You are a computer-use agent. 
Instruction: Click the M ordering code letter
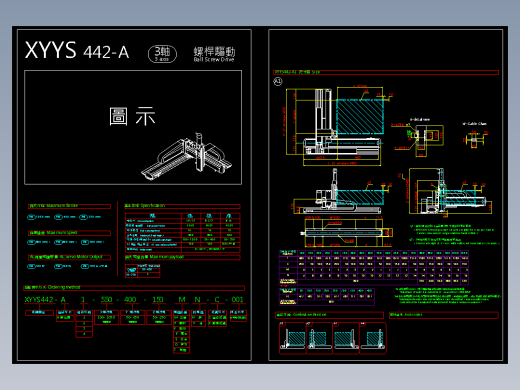182,300
